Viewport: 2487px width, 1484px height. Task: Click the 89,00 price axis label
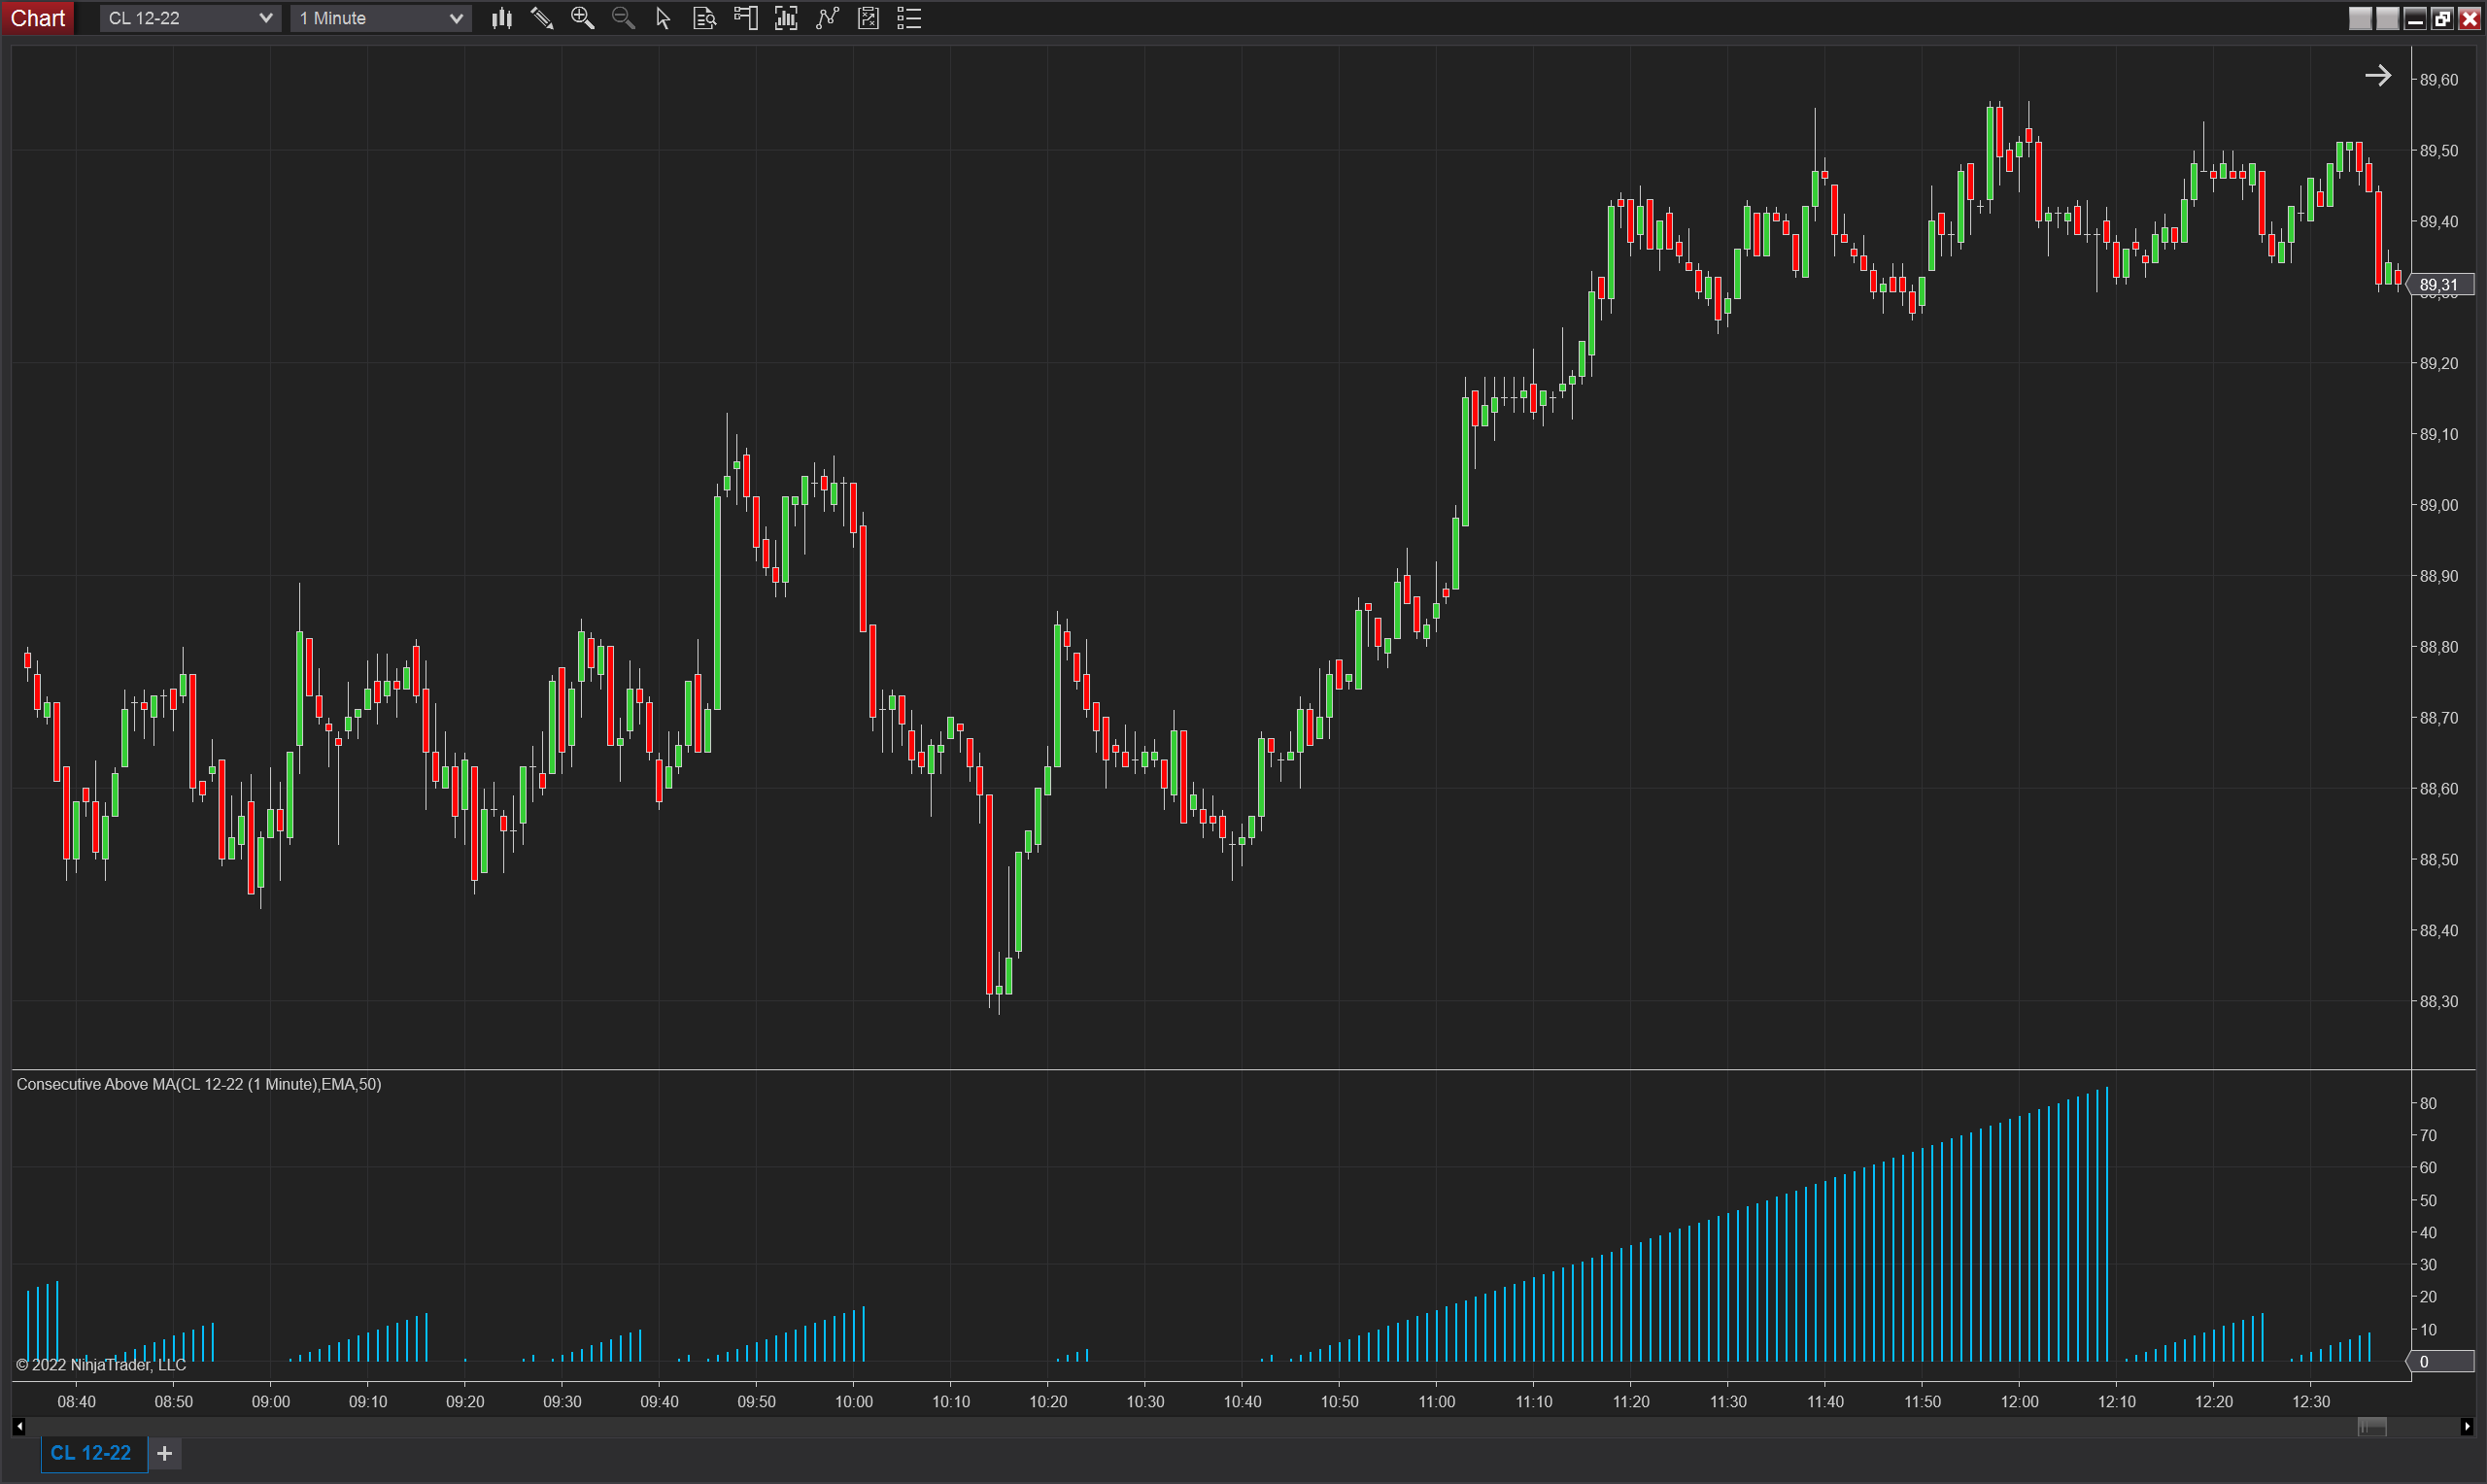[x=2439, y=505]
